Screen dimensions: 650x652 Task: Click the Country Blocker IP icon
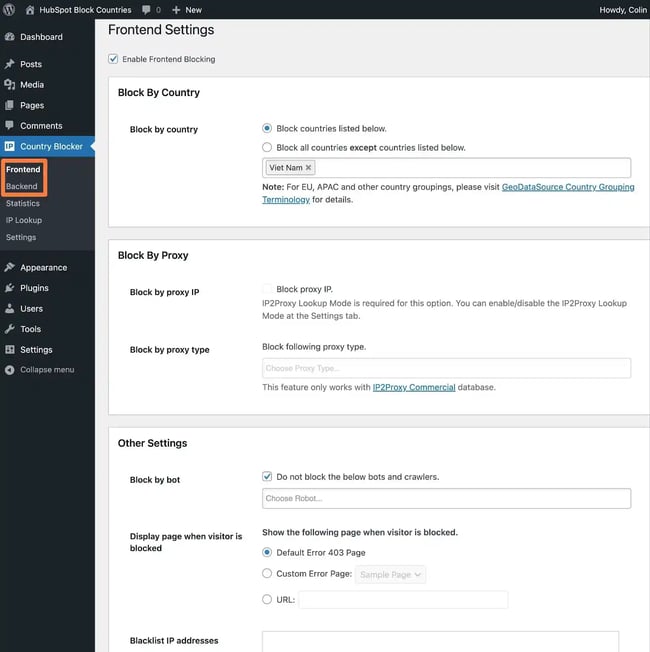tap(10, 146)
